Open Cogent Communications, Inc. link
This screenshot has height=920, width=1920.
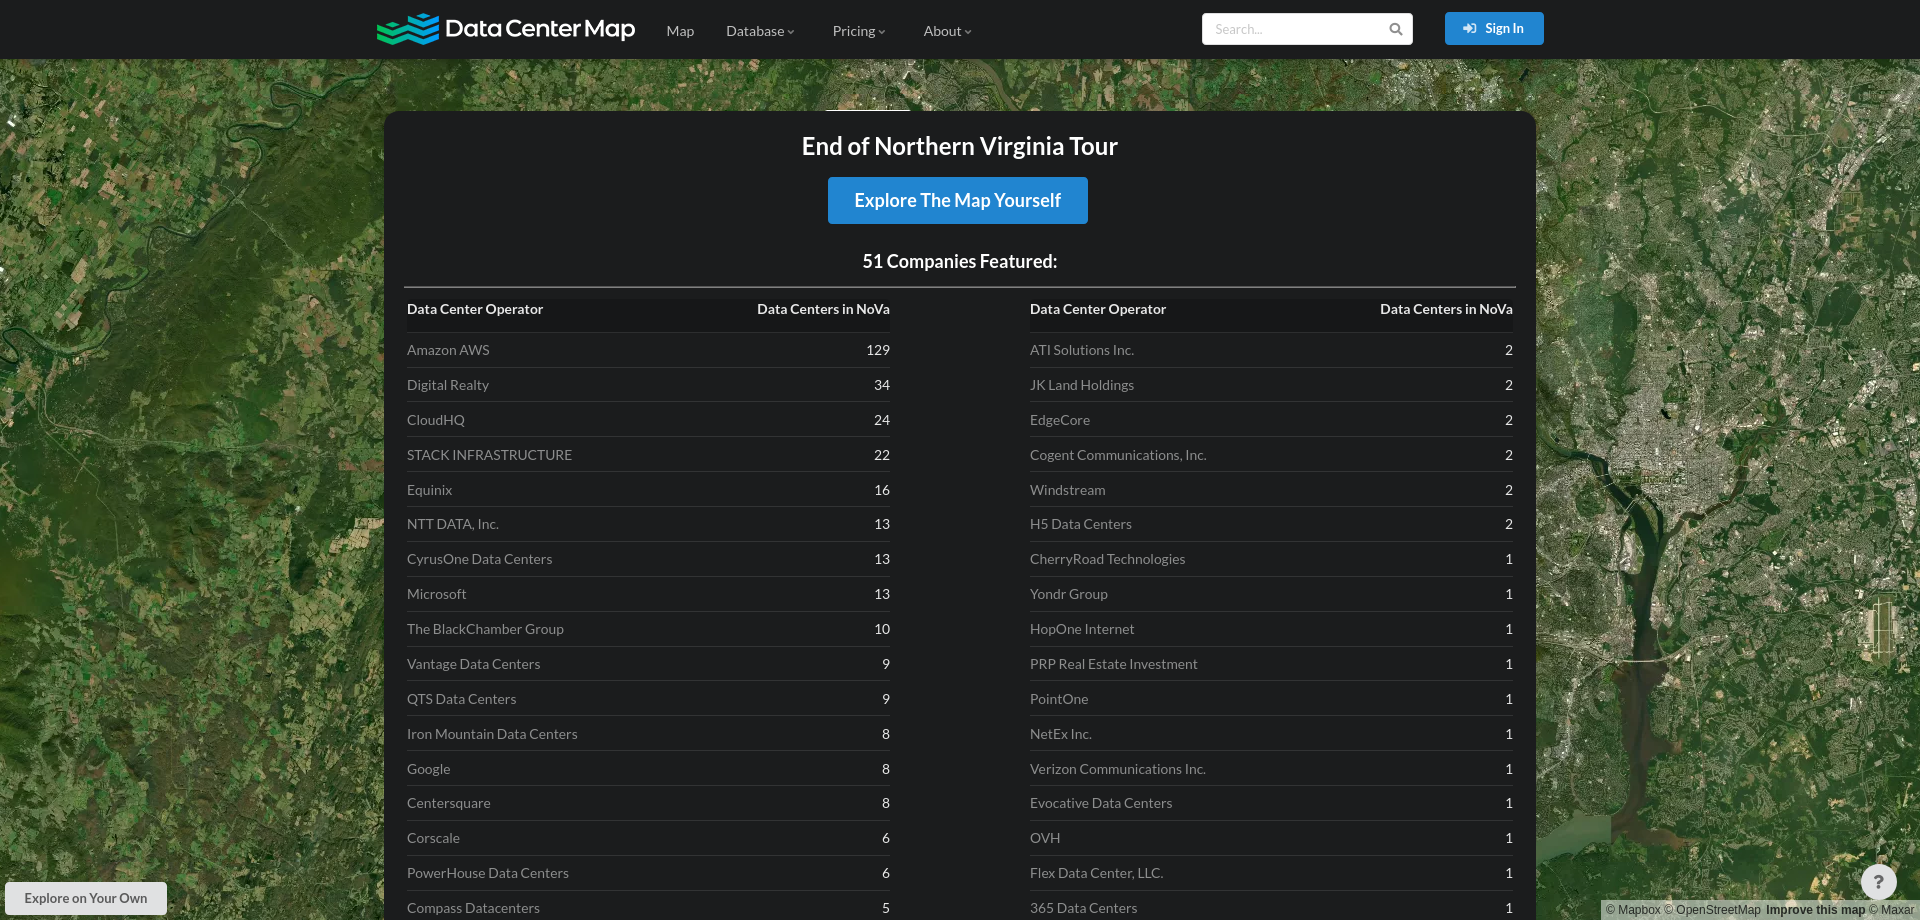point(1118,455)
